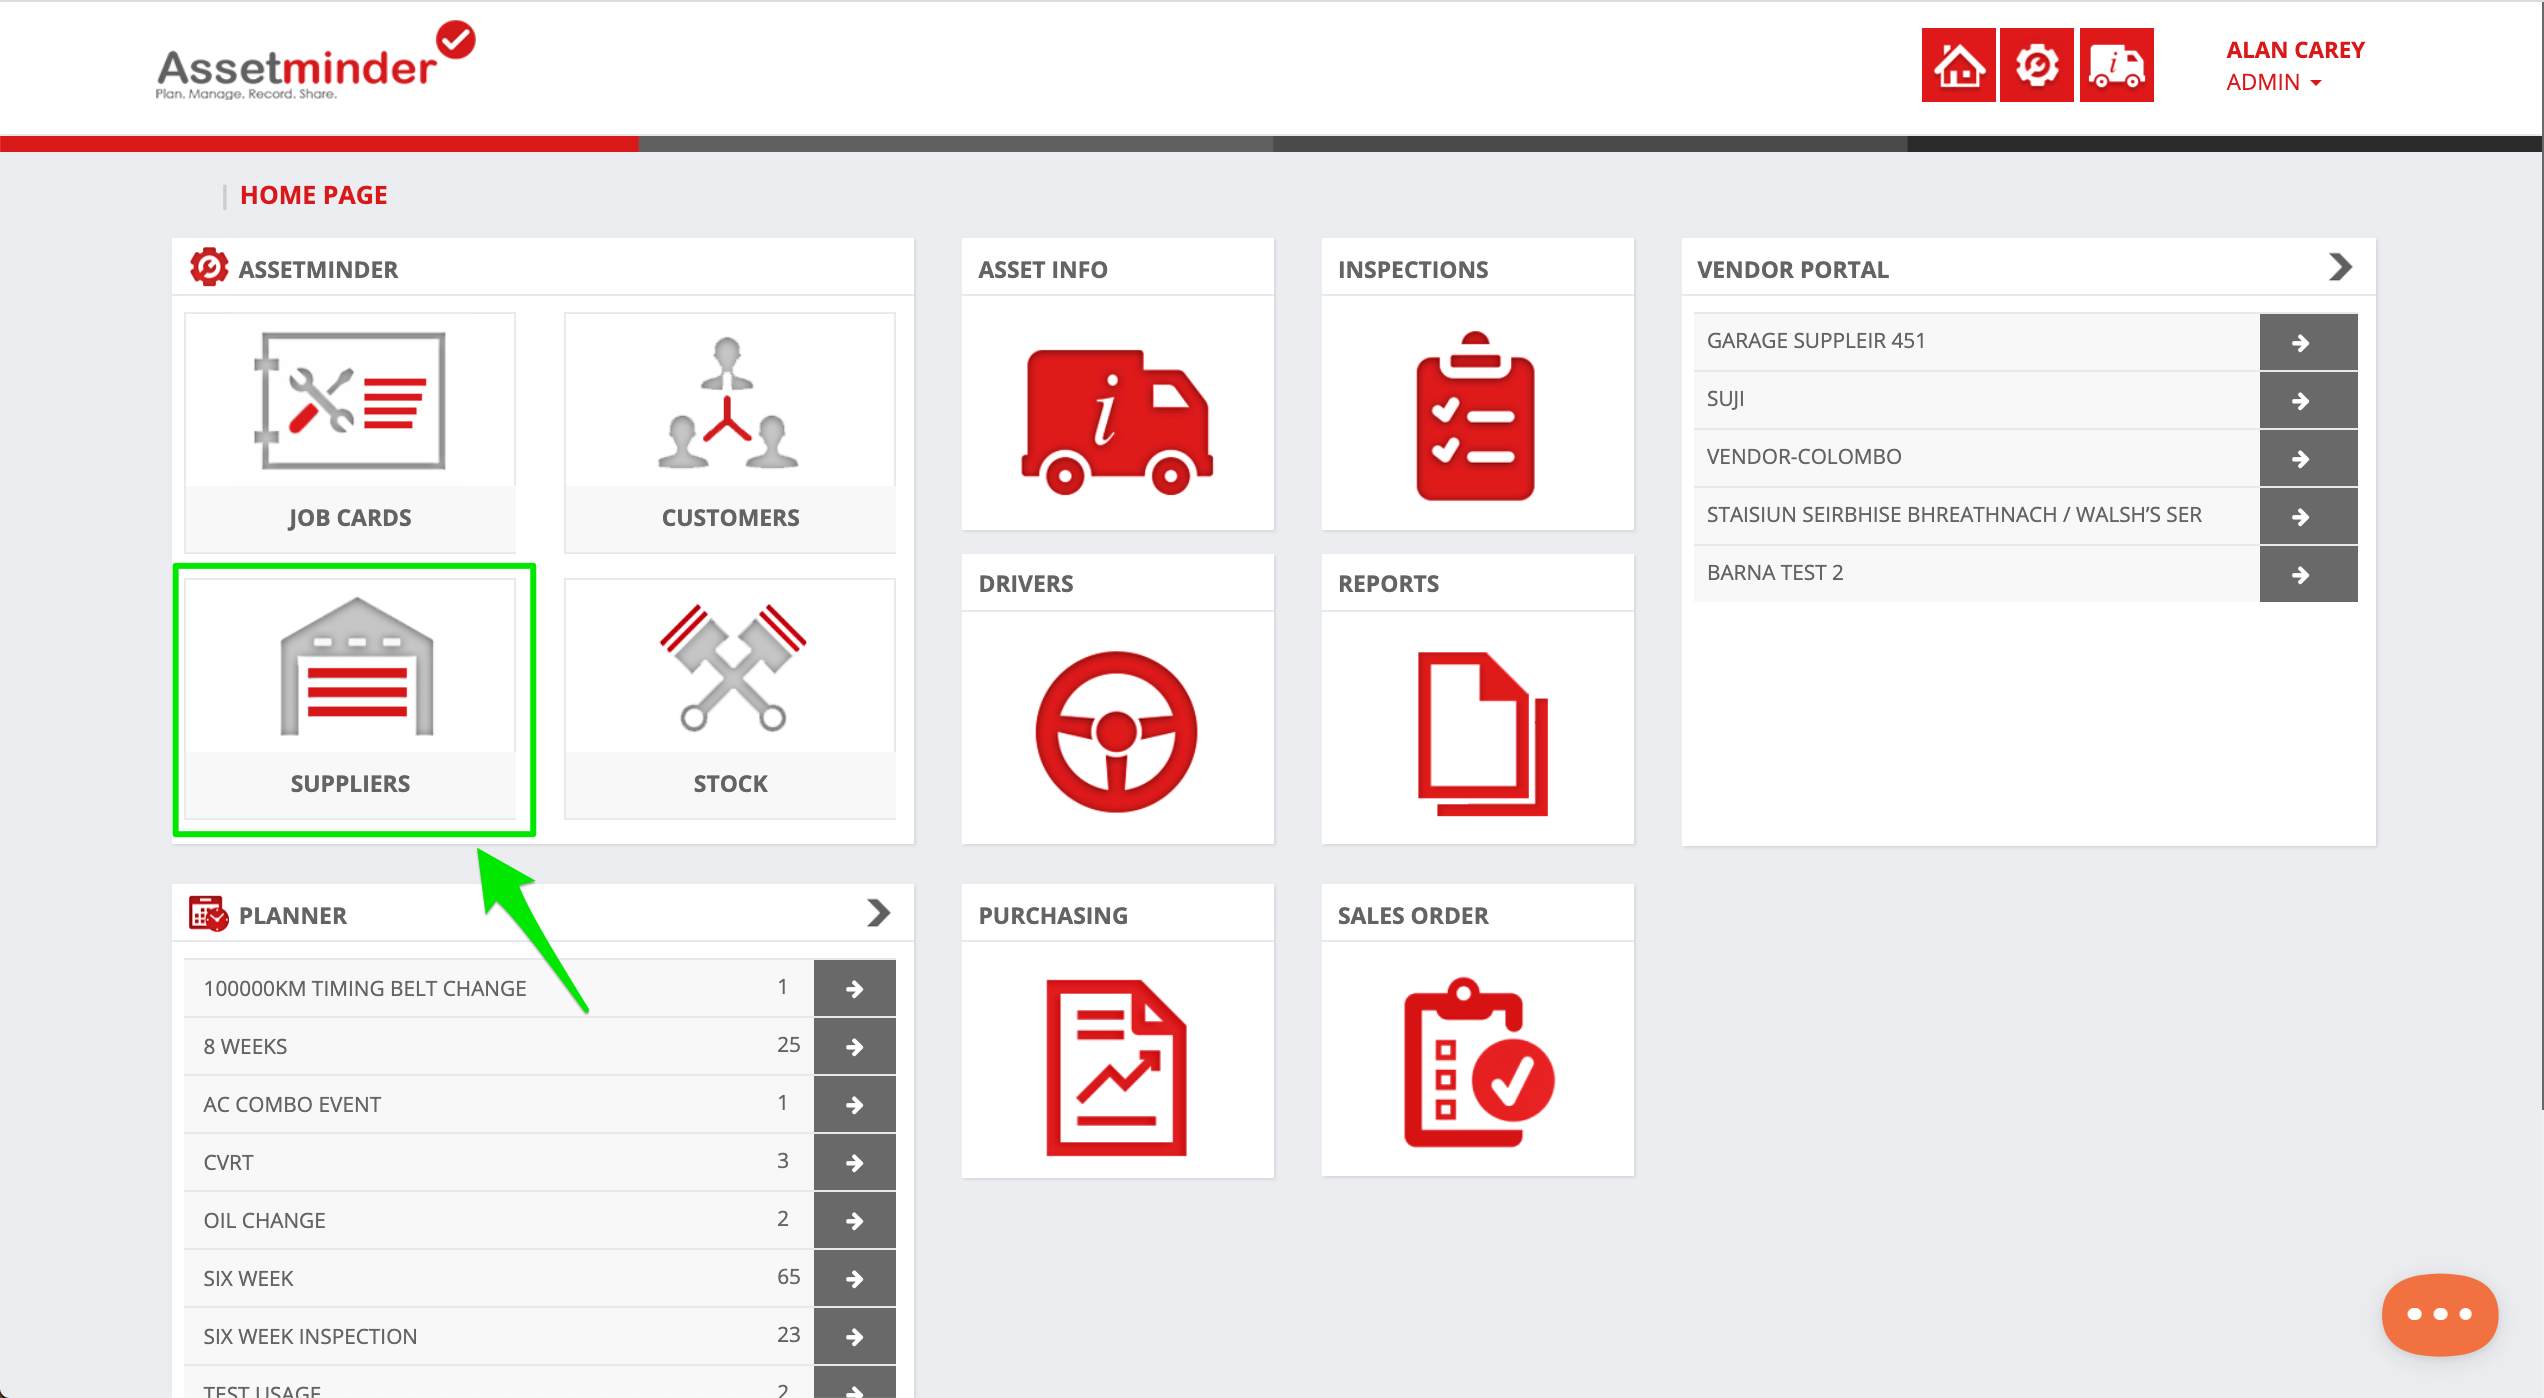The width and height of the screenshot is (2544, 1398).
Task: Select SUJI vendor text
Action: [1725, 399]
